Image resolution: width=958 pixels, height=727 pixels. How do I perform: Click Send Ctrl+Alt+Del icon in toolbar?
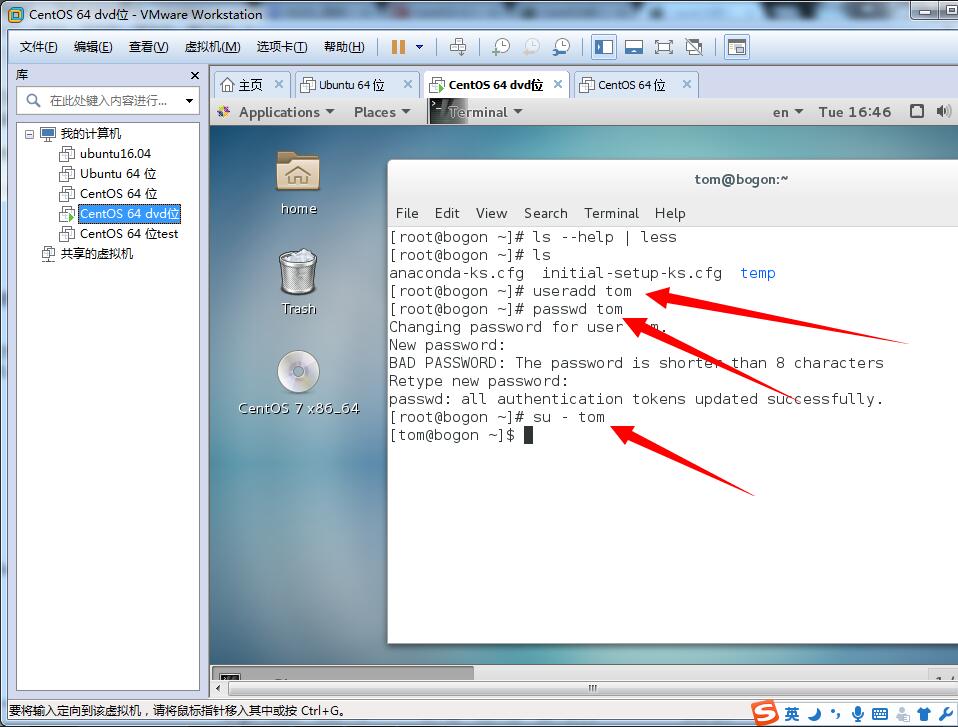[x=458, y=47]
